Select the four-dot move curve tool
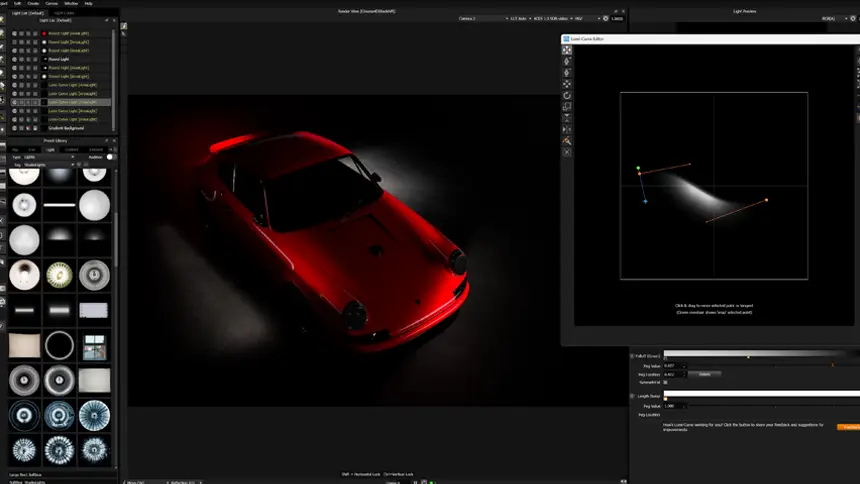 coord(567,84)
